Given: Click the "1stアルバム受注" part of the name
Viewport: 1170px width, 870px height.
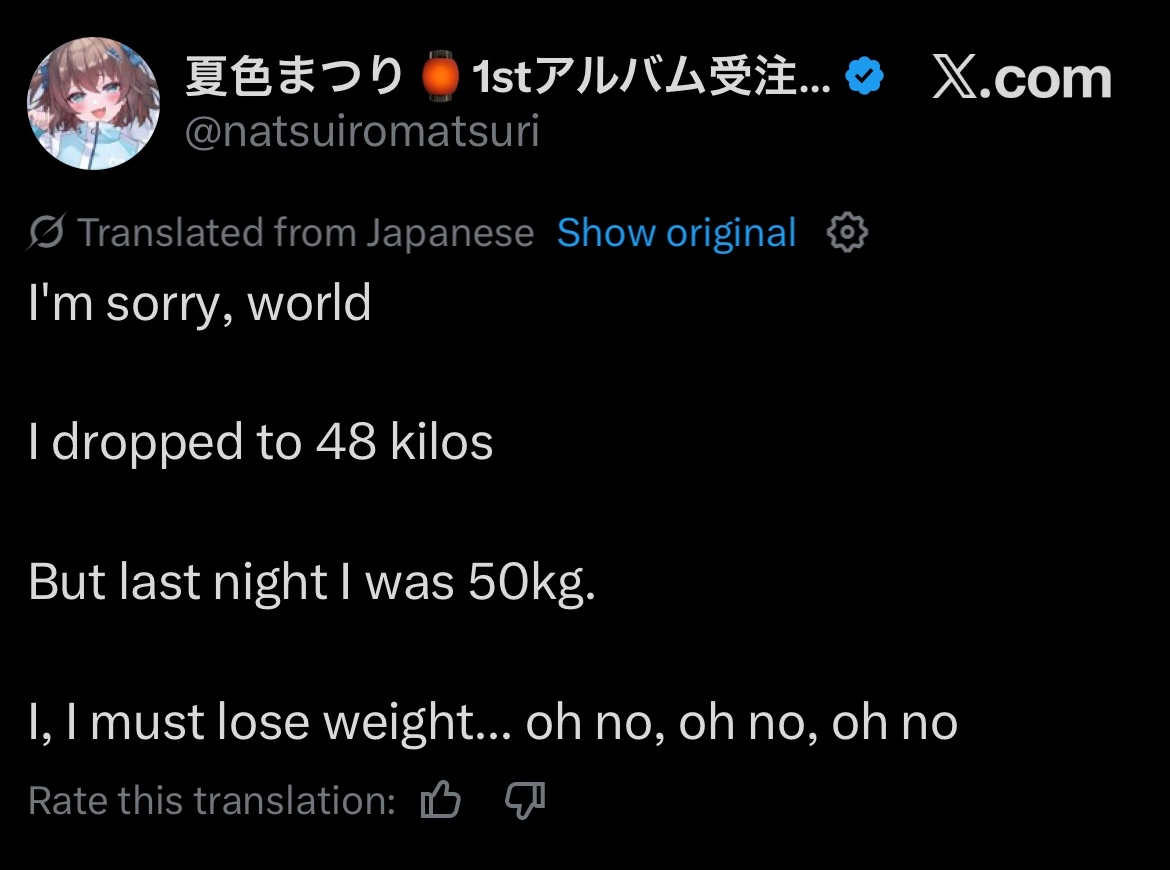Looking at the screenshot, I should point(640,78).
